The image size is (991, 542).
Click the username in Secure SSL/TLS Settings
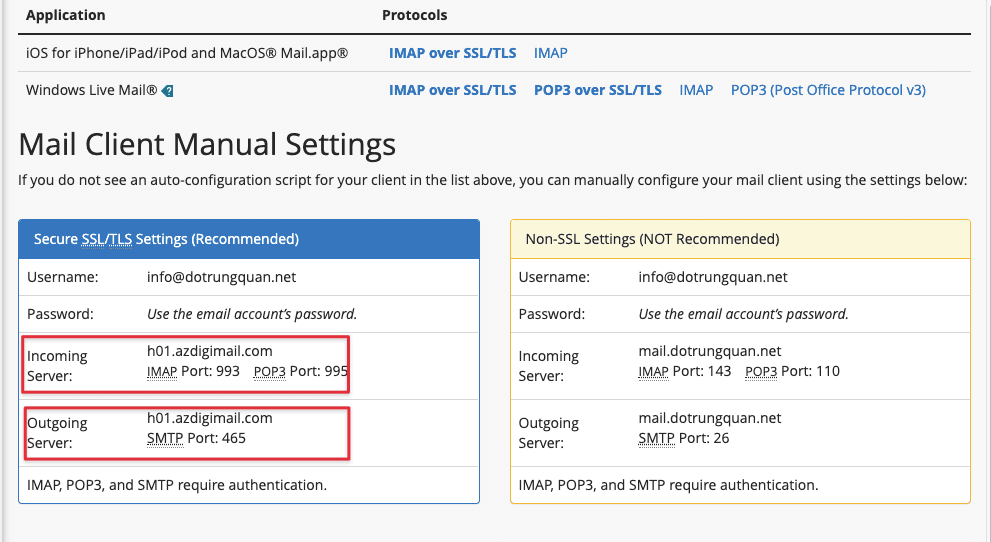(x=221, y=277)
